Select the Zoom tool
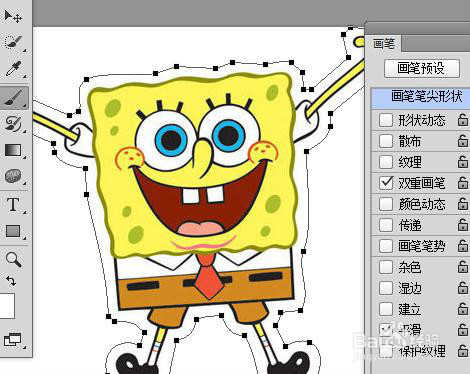 pyautogui.click(x=13, y=259)
